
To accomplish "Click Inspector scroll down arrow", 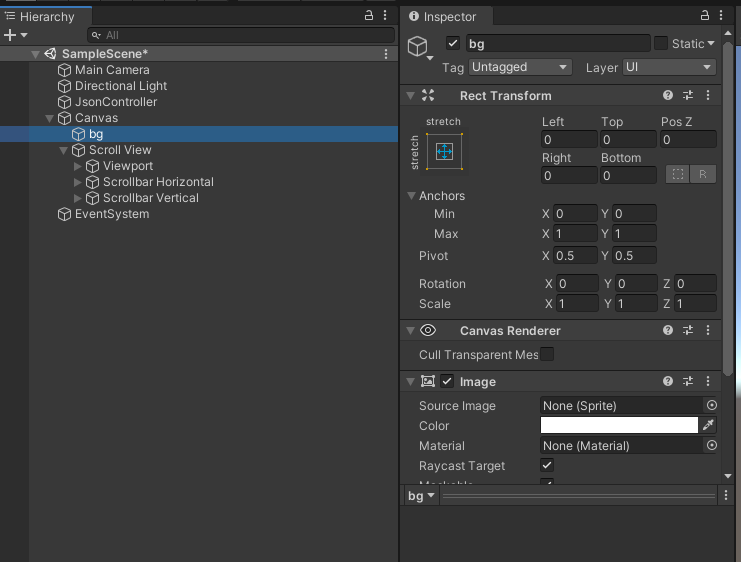I will 728,476.
